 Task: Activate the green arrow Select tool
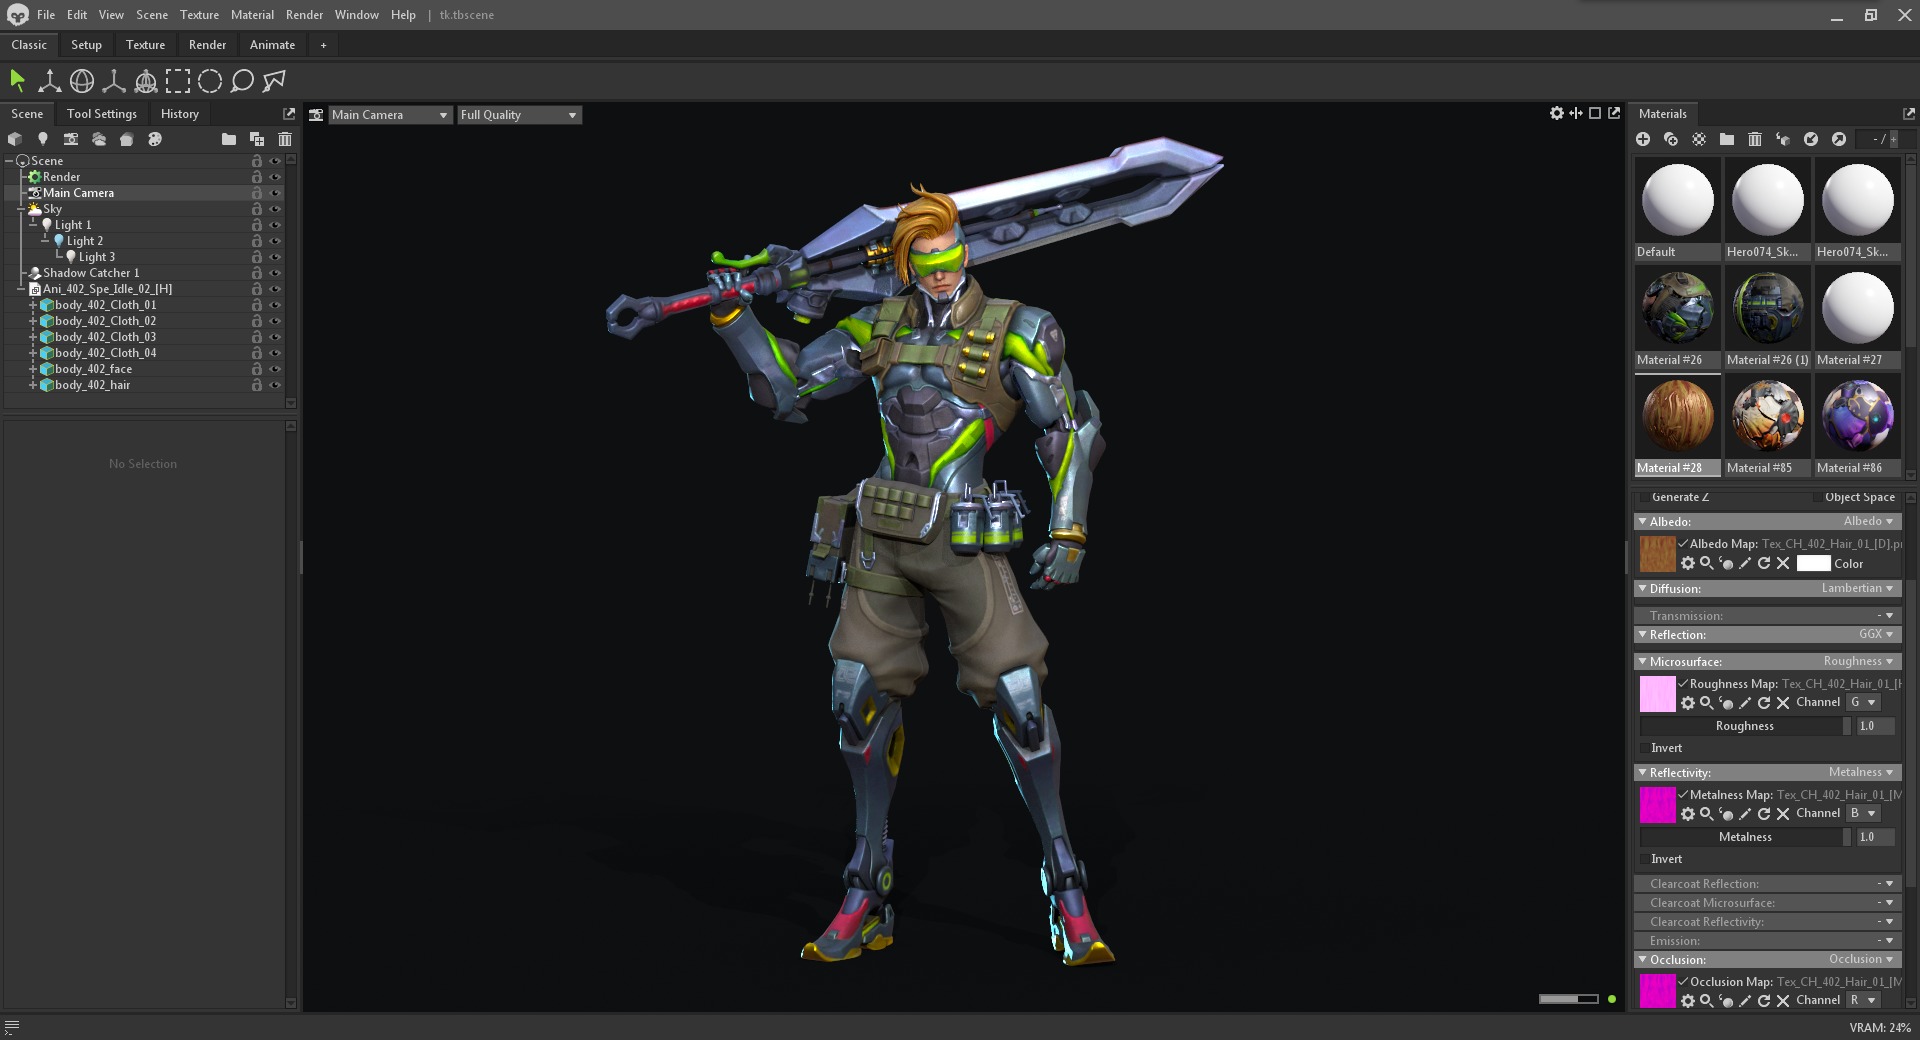(x=17, y=81)
